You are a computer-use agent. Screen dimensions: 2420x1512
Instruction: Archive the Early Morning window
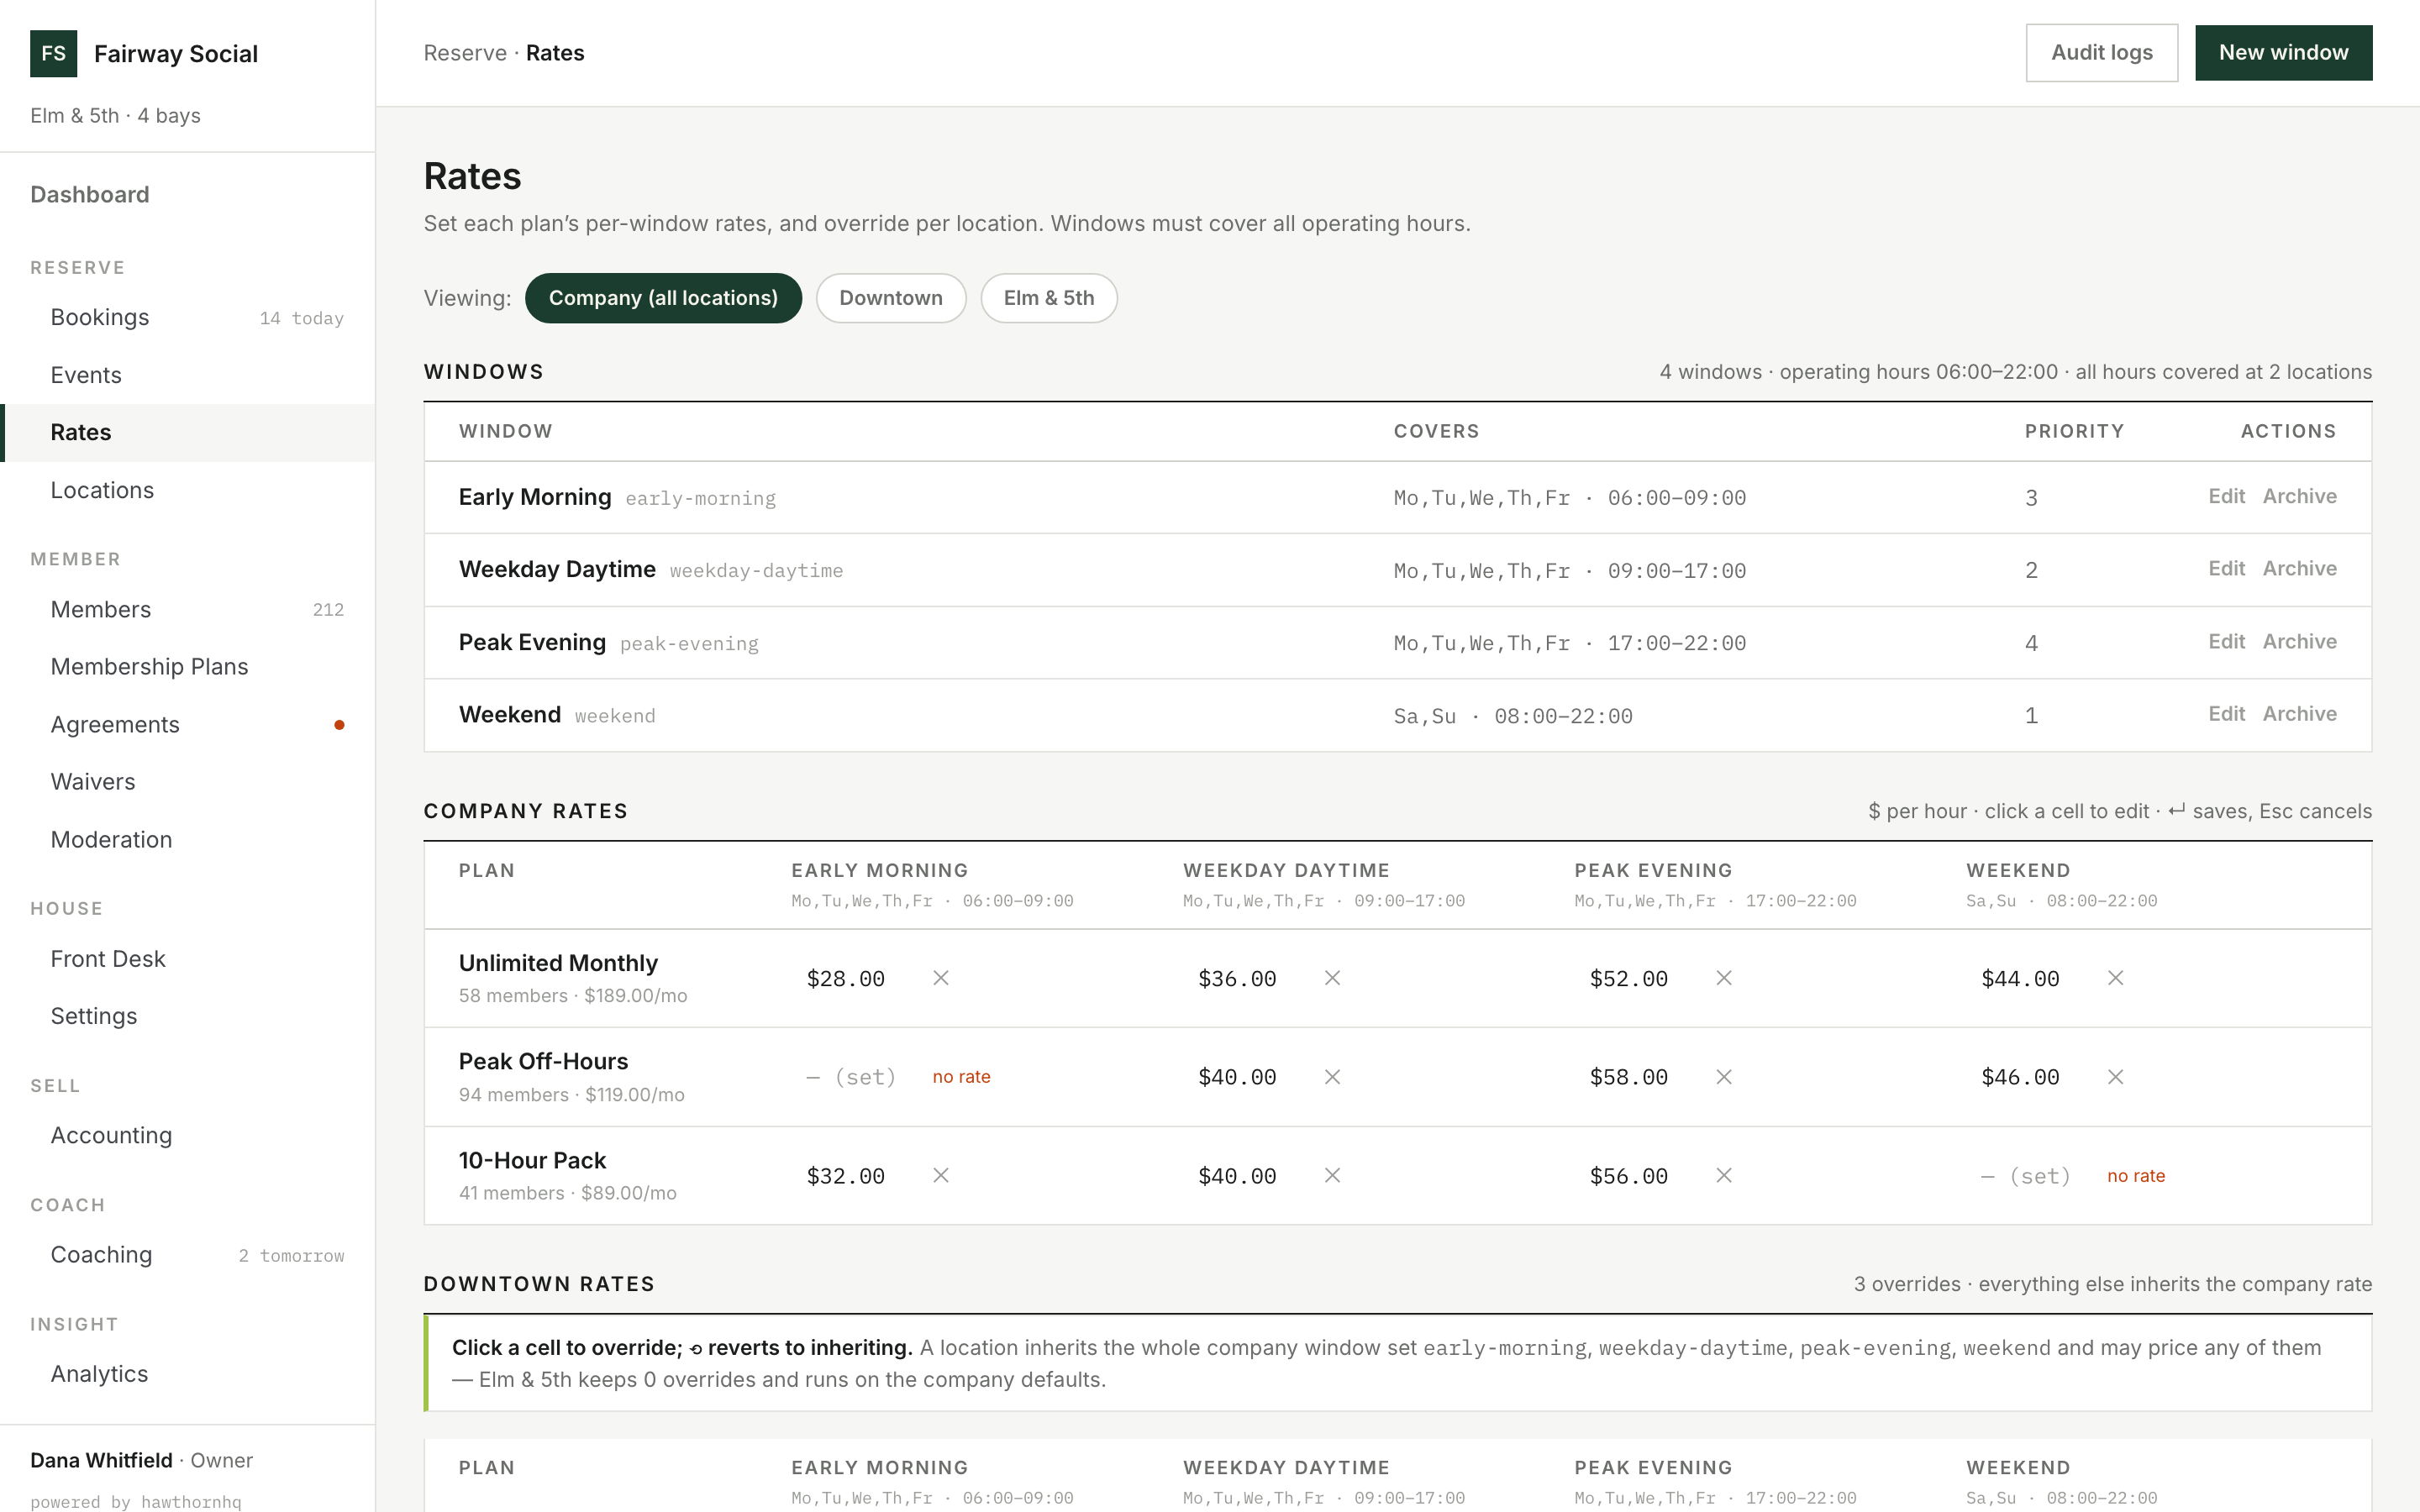2299,497
